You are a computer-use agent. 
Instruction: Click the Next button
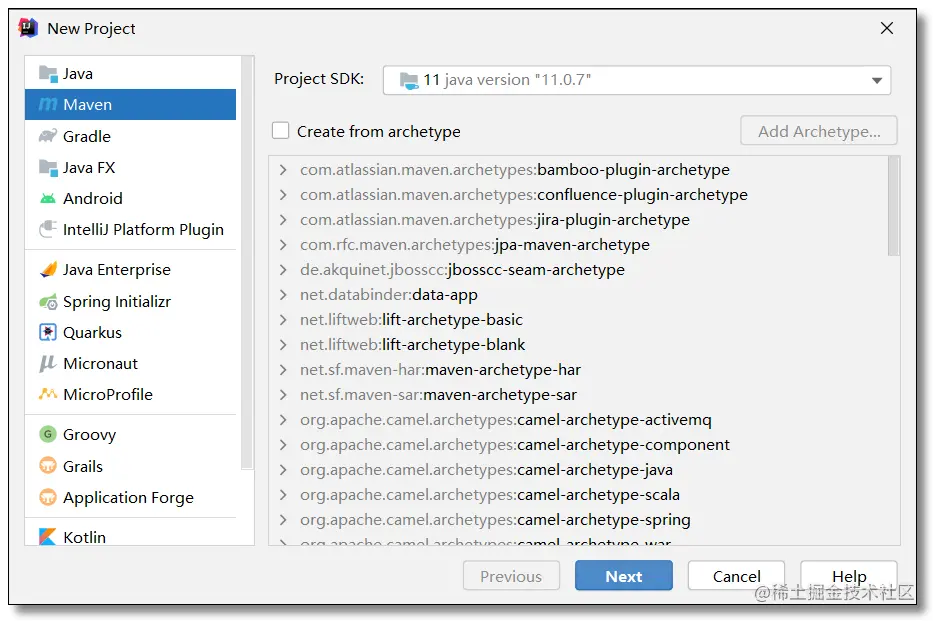[623, 576]
